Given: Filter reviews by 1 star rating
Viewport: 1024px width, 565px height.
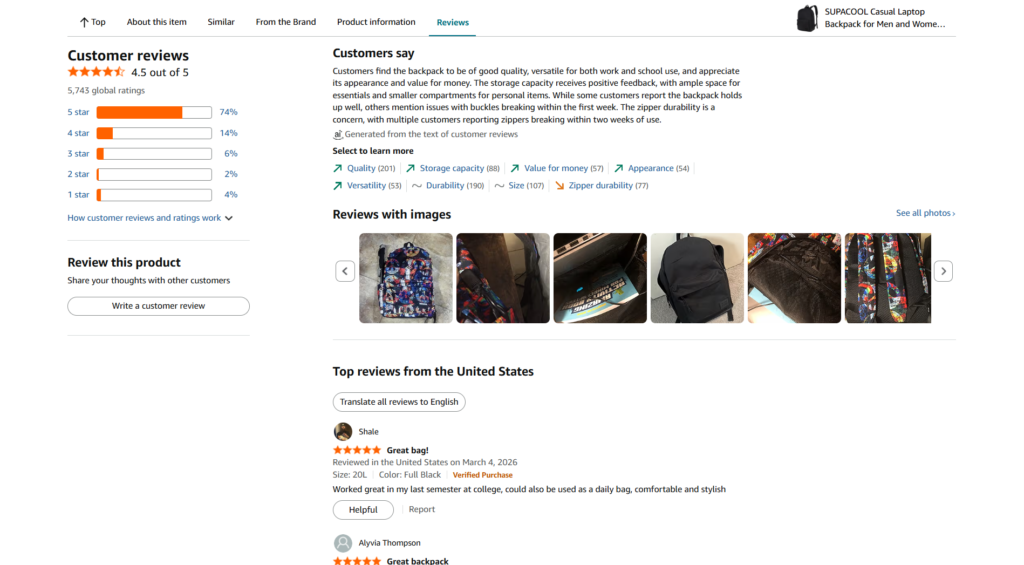Looking at the screenshot, I should point(154,195).
